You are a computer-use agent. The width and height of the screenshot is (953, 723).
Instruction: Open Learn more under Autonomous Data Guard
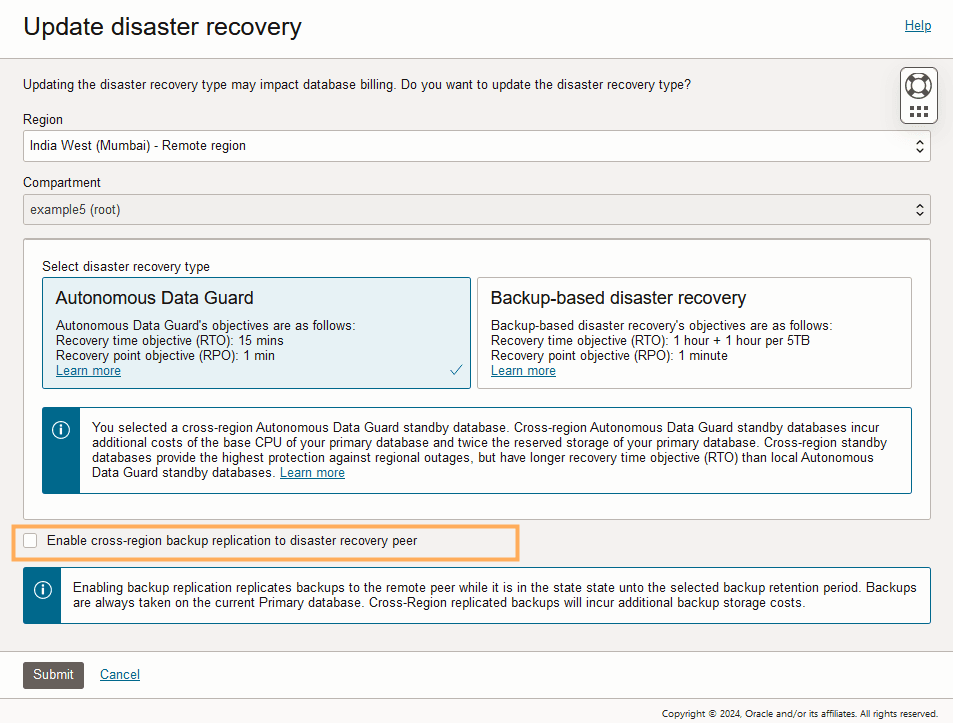click(x=88, y=371)
